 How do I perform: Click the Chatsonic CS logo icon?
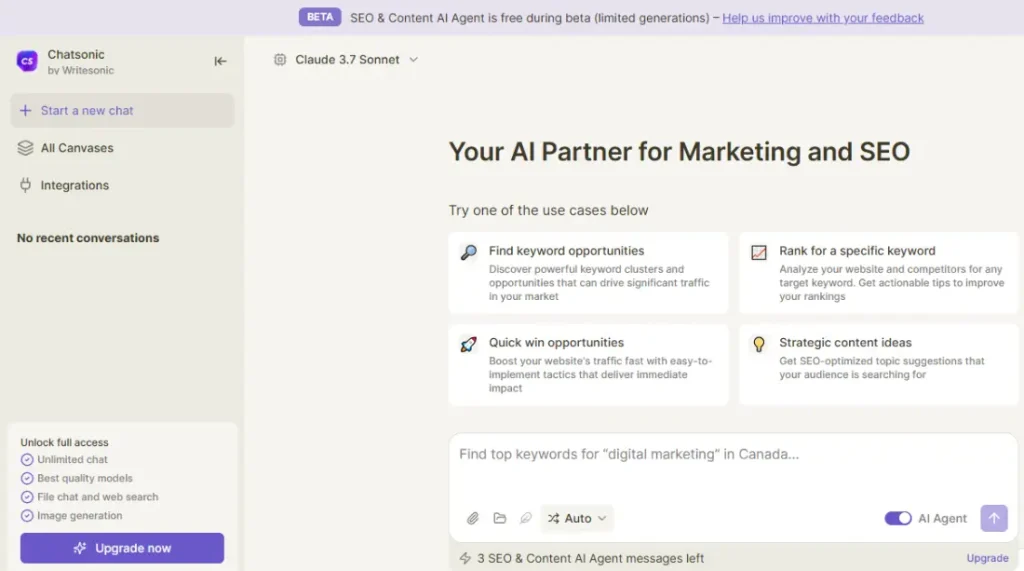coord(27,61)
